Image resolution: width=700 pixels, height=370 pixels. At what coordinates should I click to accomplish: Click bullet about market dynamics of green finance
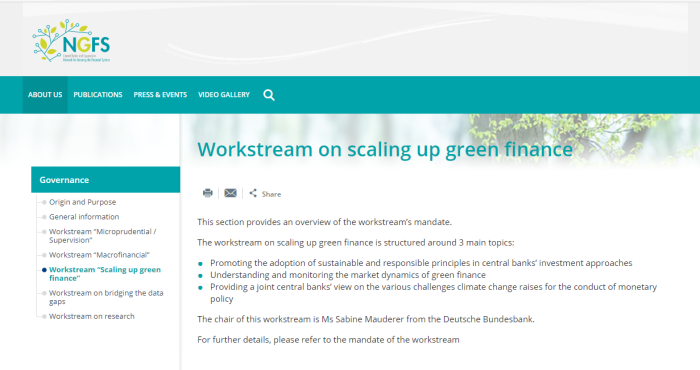tap(348, 275)
